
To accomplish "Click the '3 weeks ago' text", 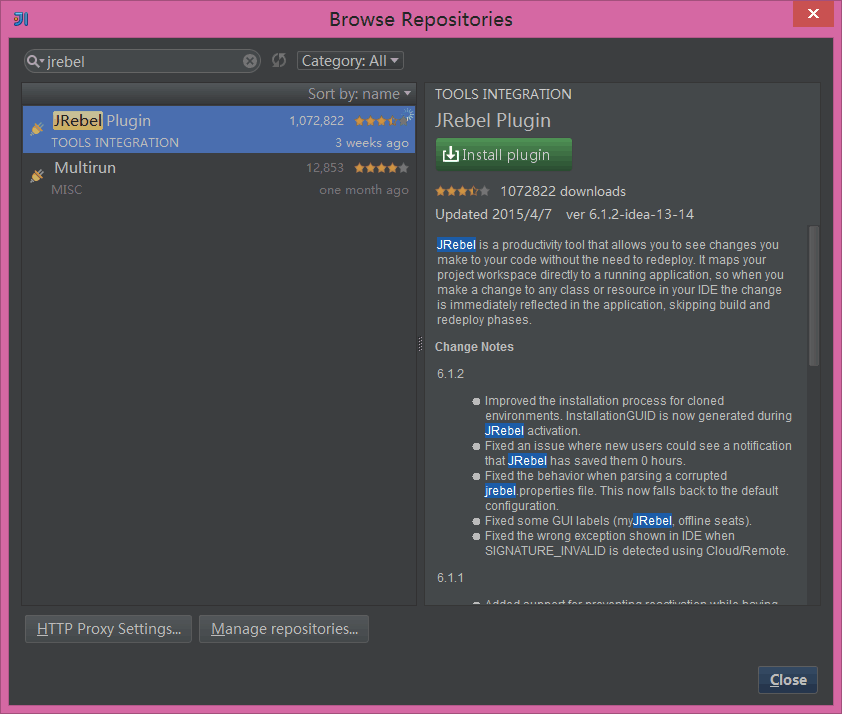I will click(x=372, y=143).
